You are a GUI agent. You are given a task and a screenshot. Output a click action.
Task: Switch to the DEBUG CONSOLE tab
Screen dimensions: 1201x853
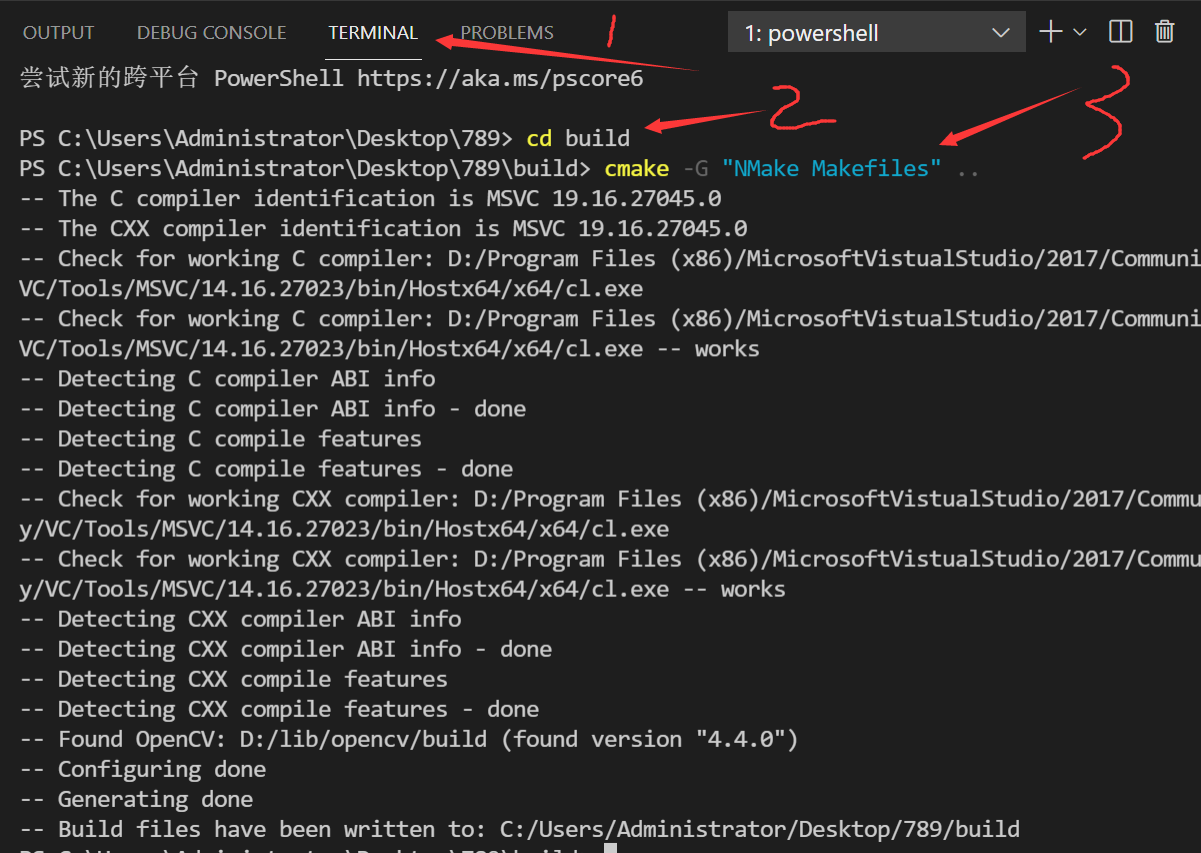coord(211,31)
